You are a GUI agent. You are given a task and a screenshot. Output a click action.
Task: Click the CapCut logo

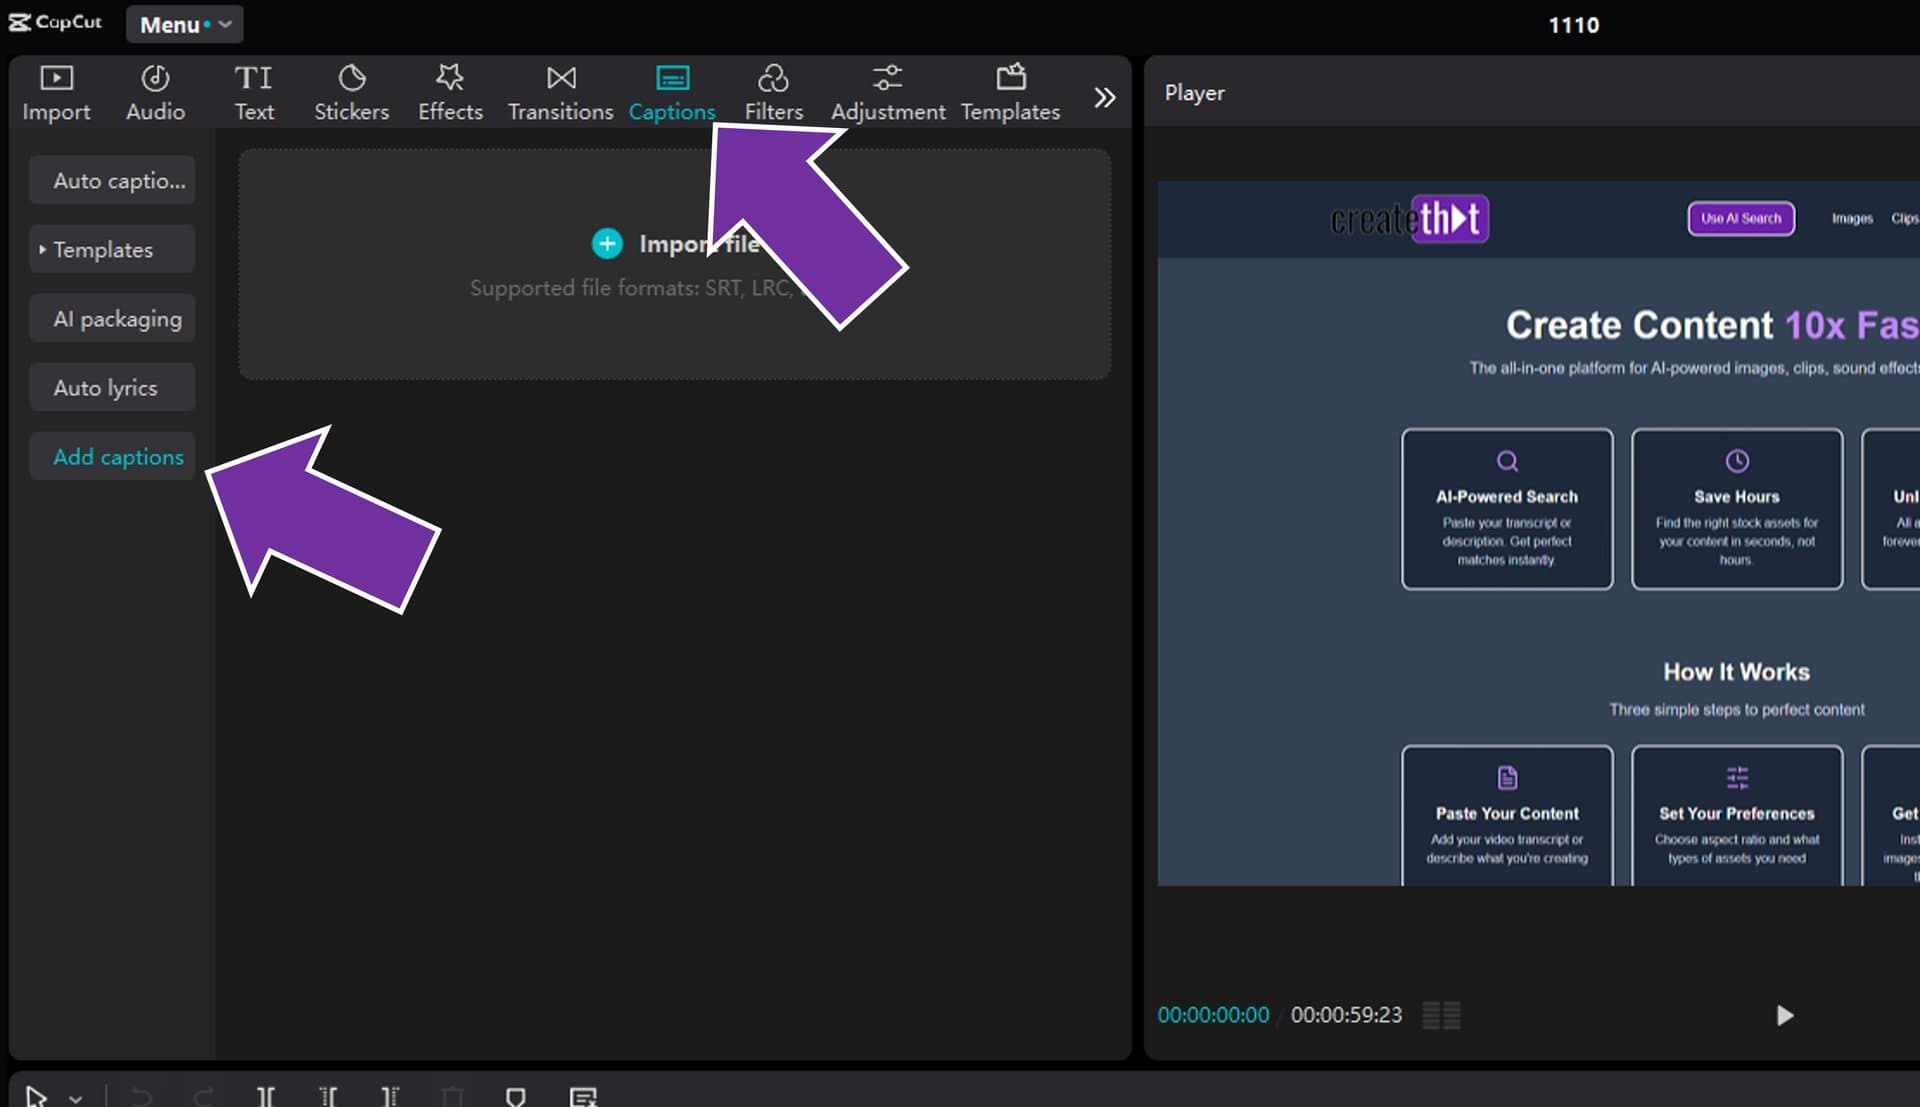(55, 22)
